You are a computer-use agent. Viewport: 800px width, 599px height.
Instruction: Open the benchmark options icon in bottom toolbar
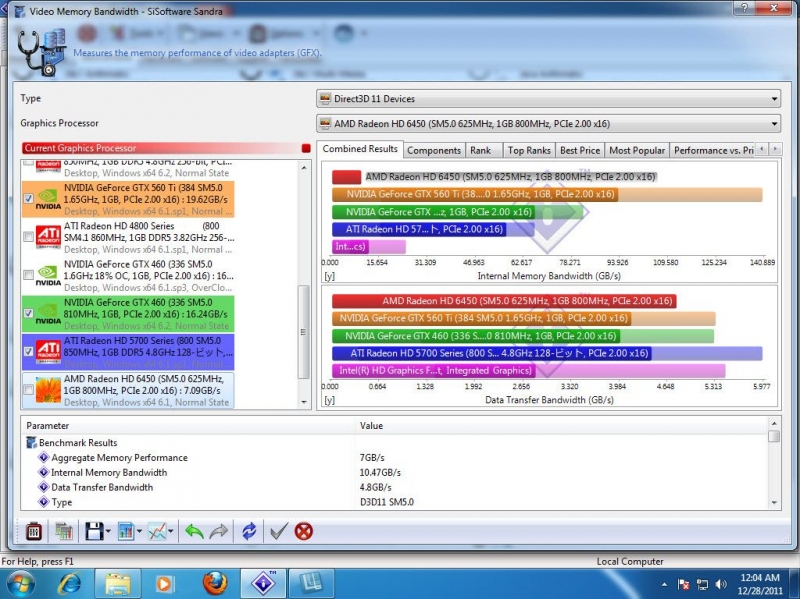click(34, 532)
